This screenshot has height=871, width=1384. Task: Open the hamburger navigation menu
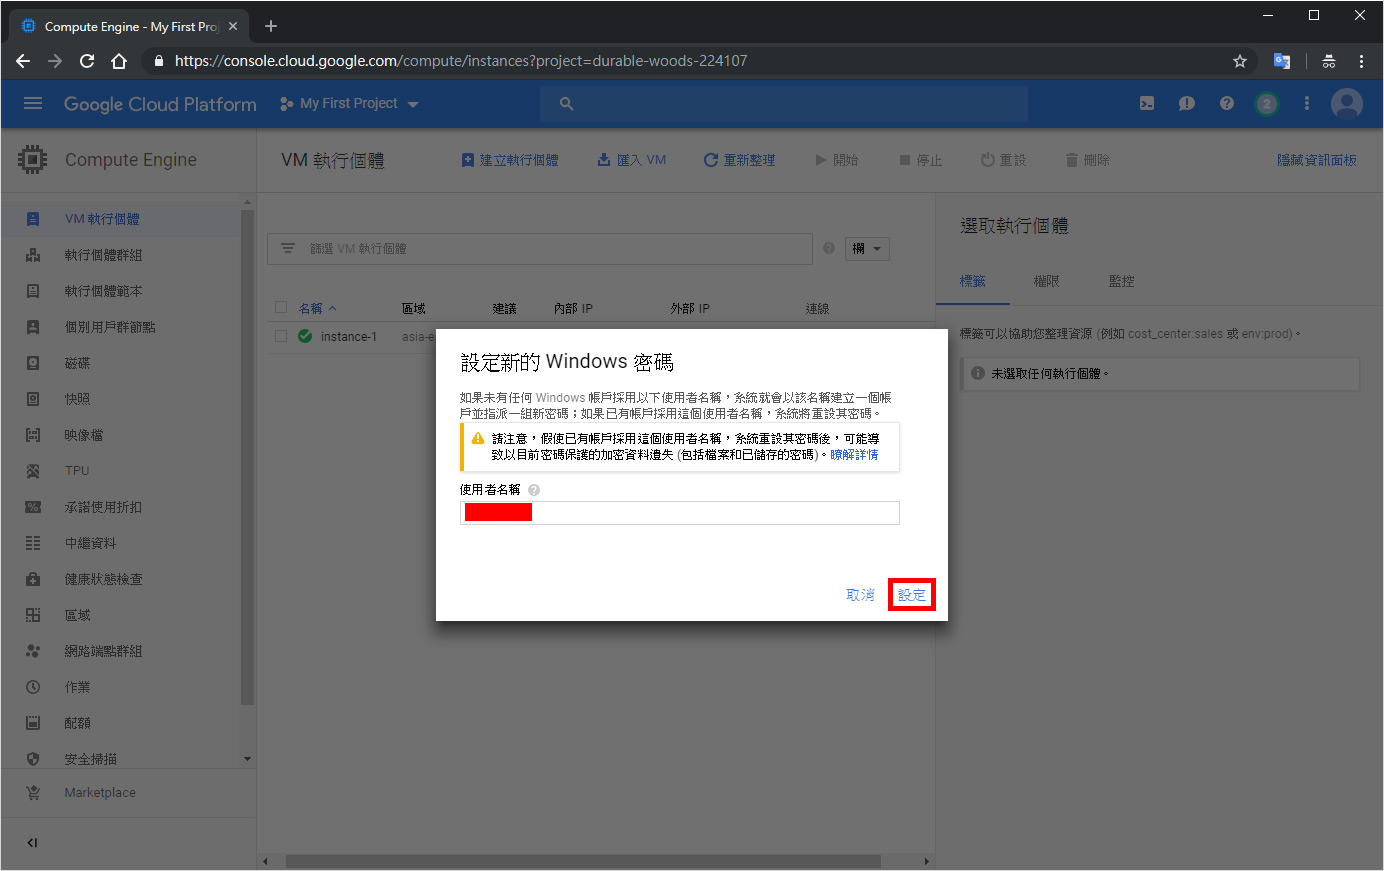click(33, 103)
